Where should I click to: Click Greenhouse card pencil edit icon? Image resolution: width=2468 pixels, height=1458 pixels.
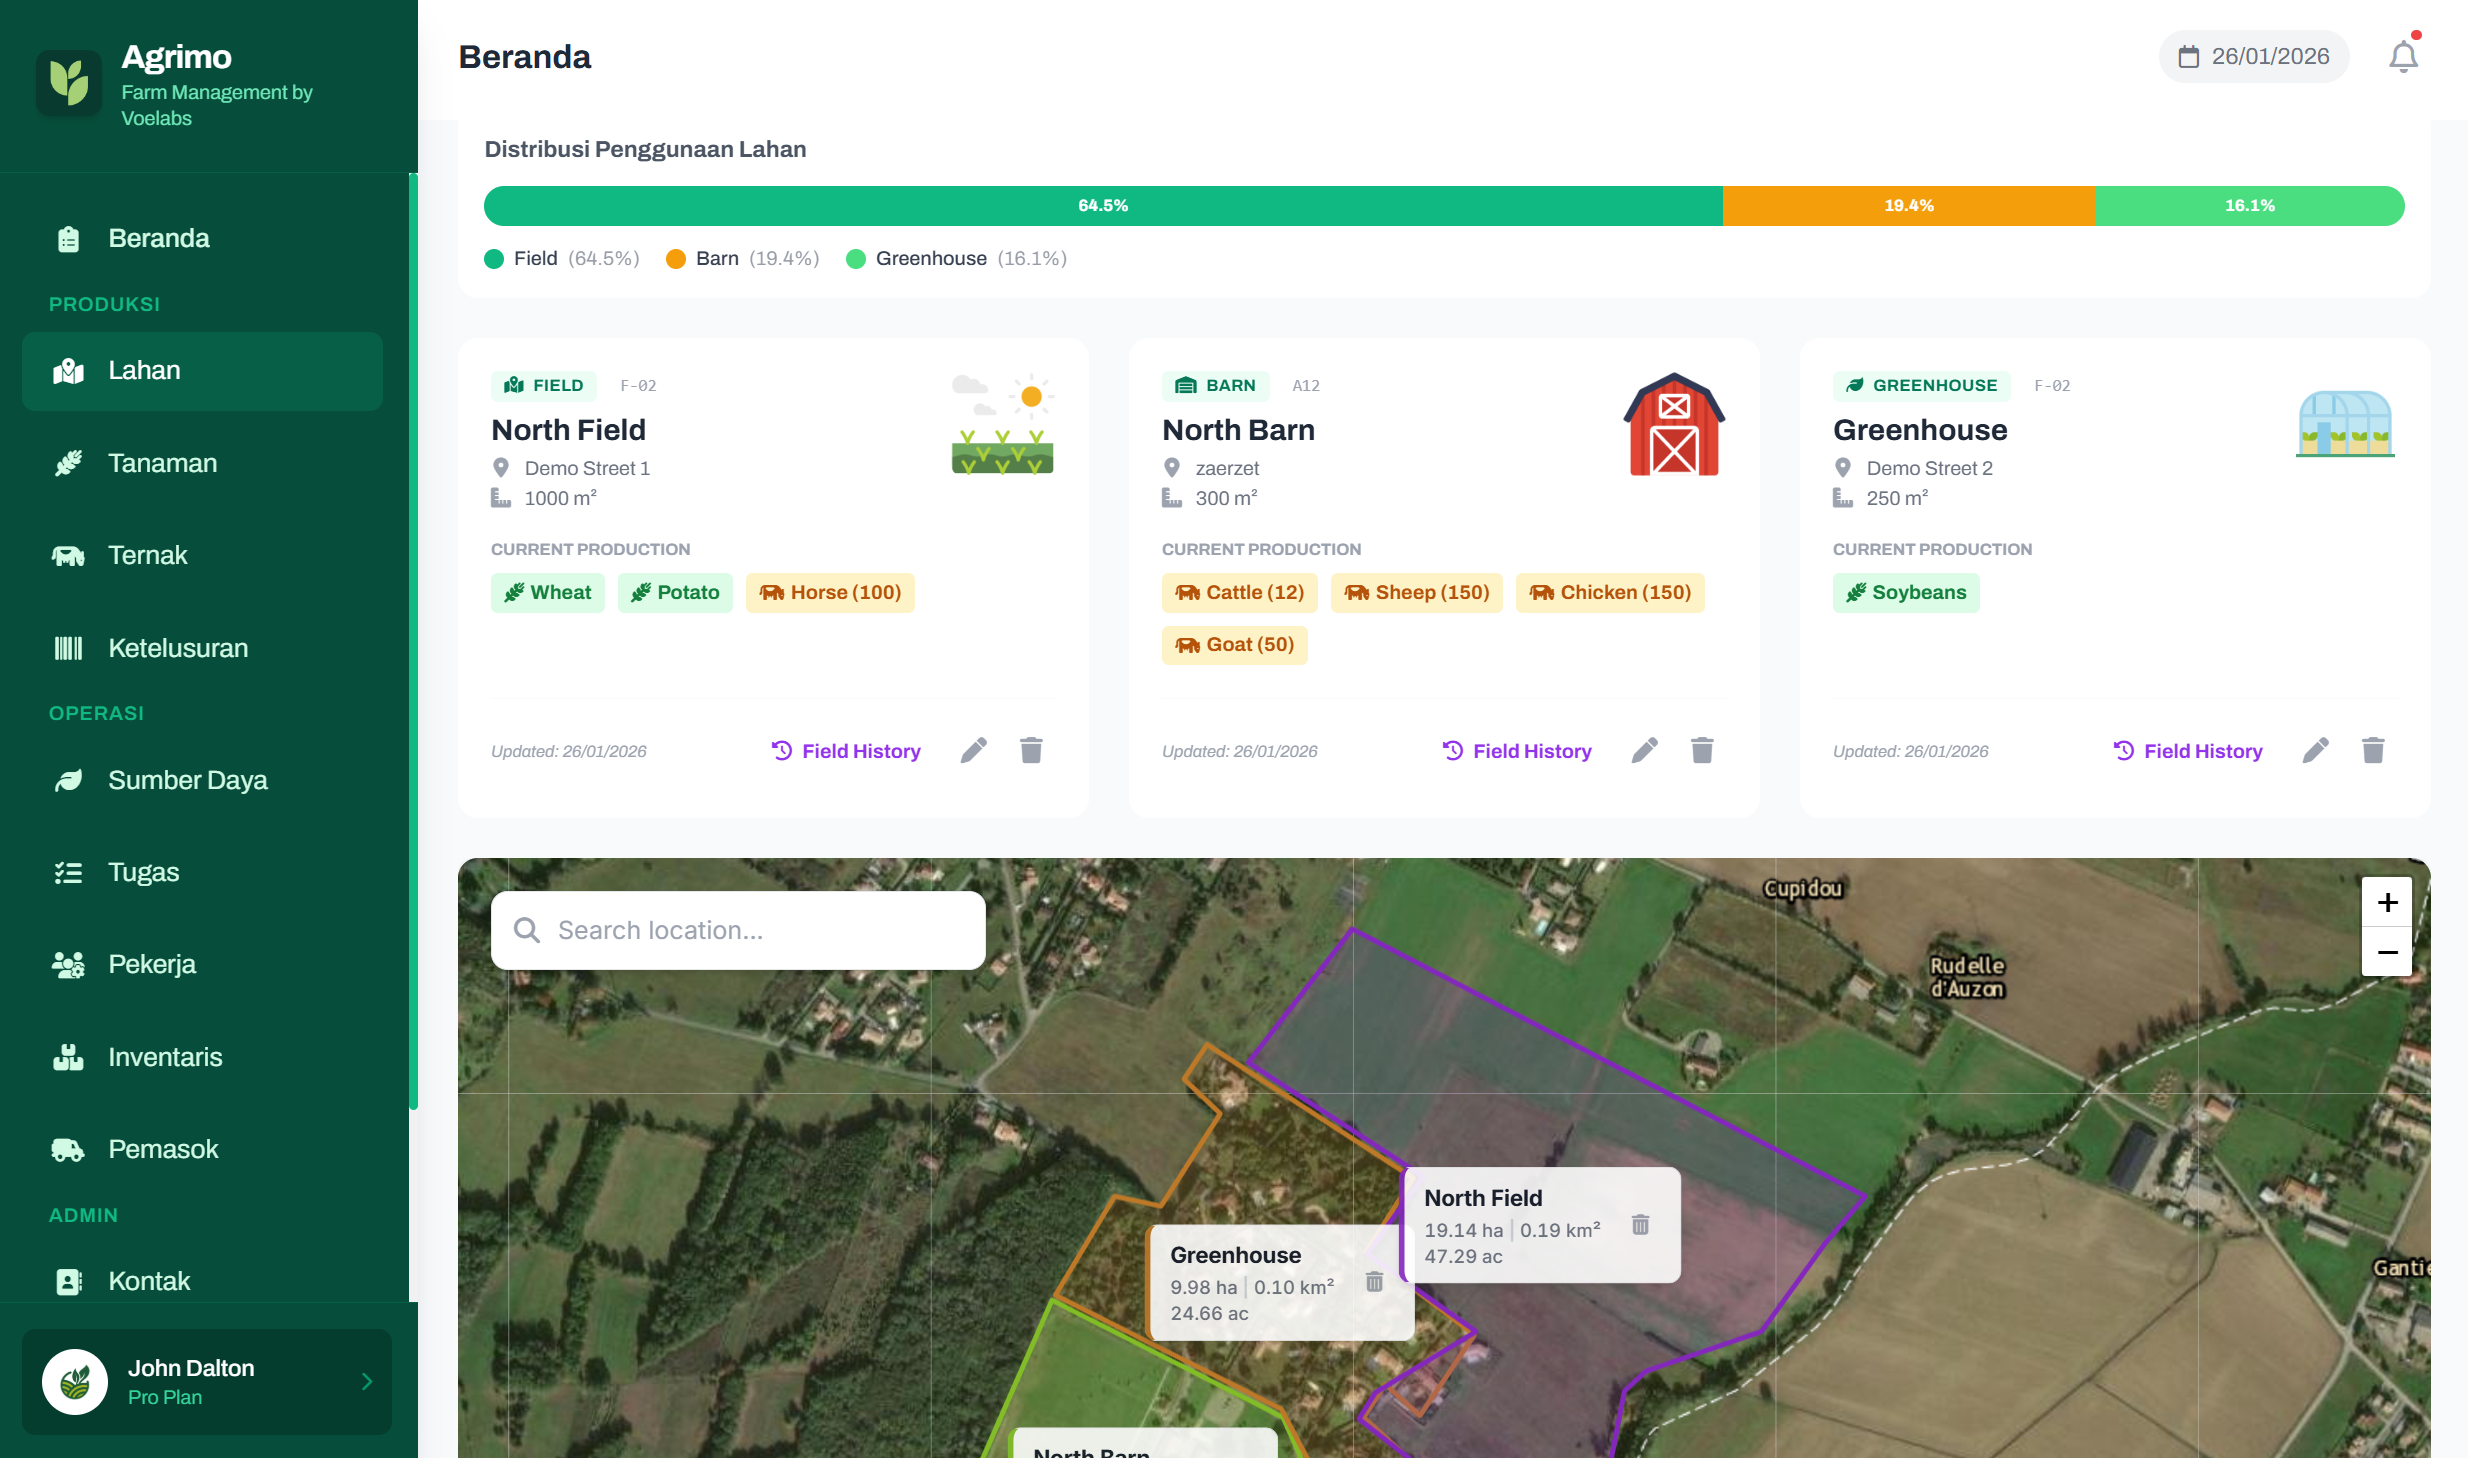click(x=2316, y=750)
